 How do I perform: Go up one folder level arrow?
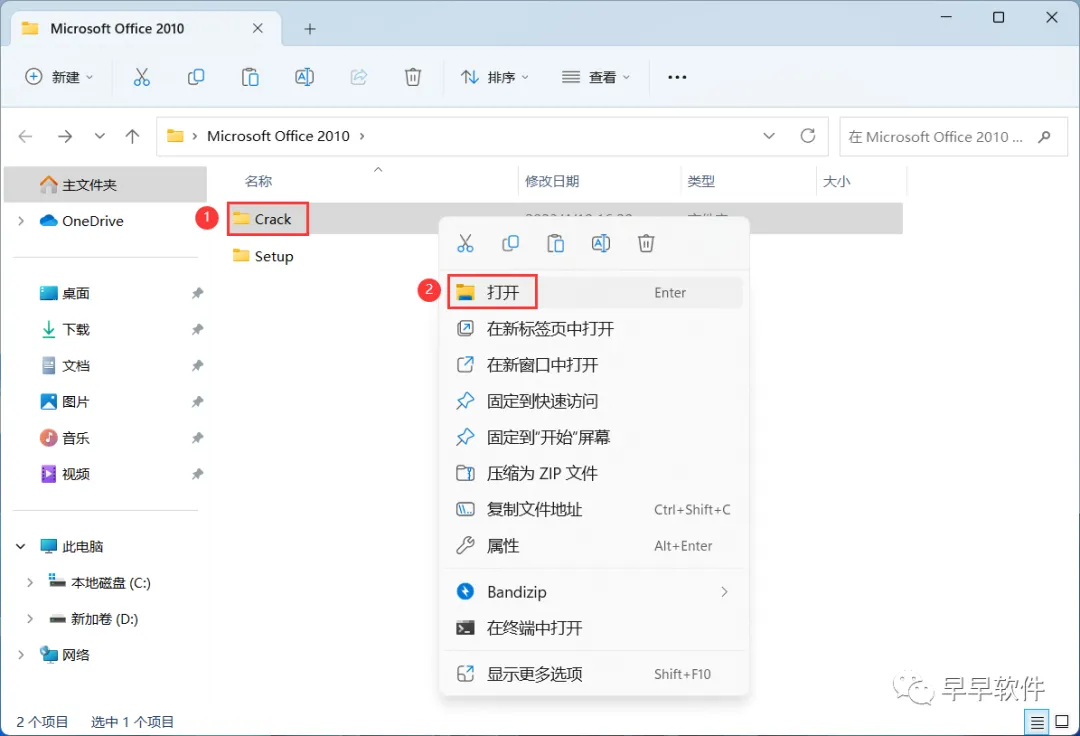click(x=132, y=136)
